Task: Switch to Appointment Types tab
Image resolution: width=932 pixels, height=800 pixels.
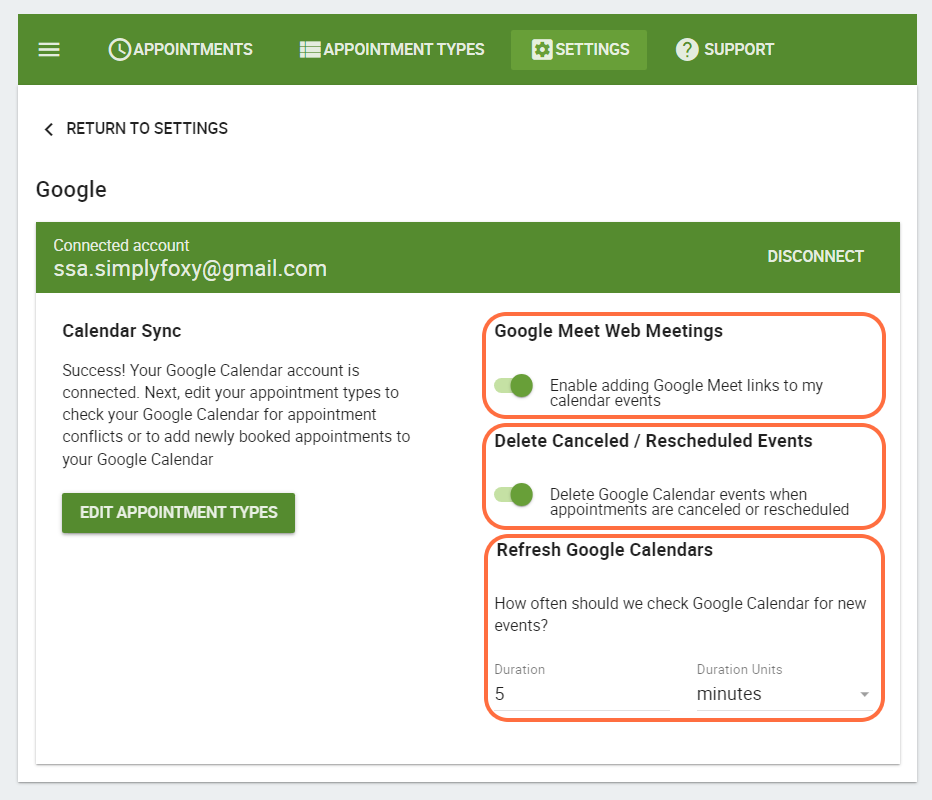Action: 392,49
